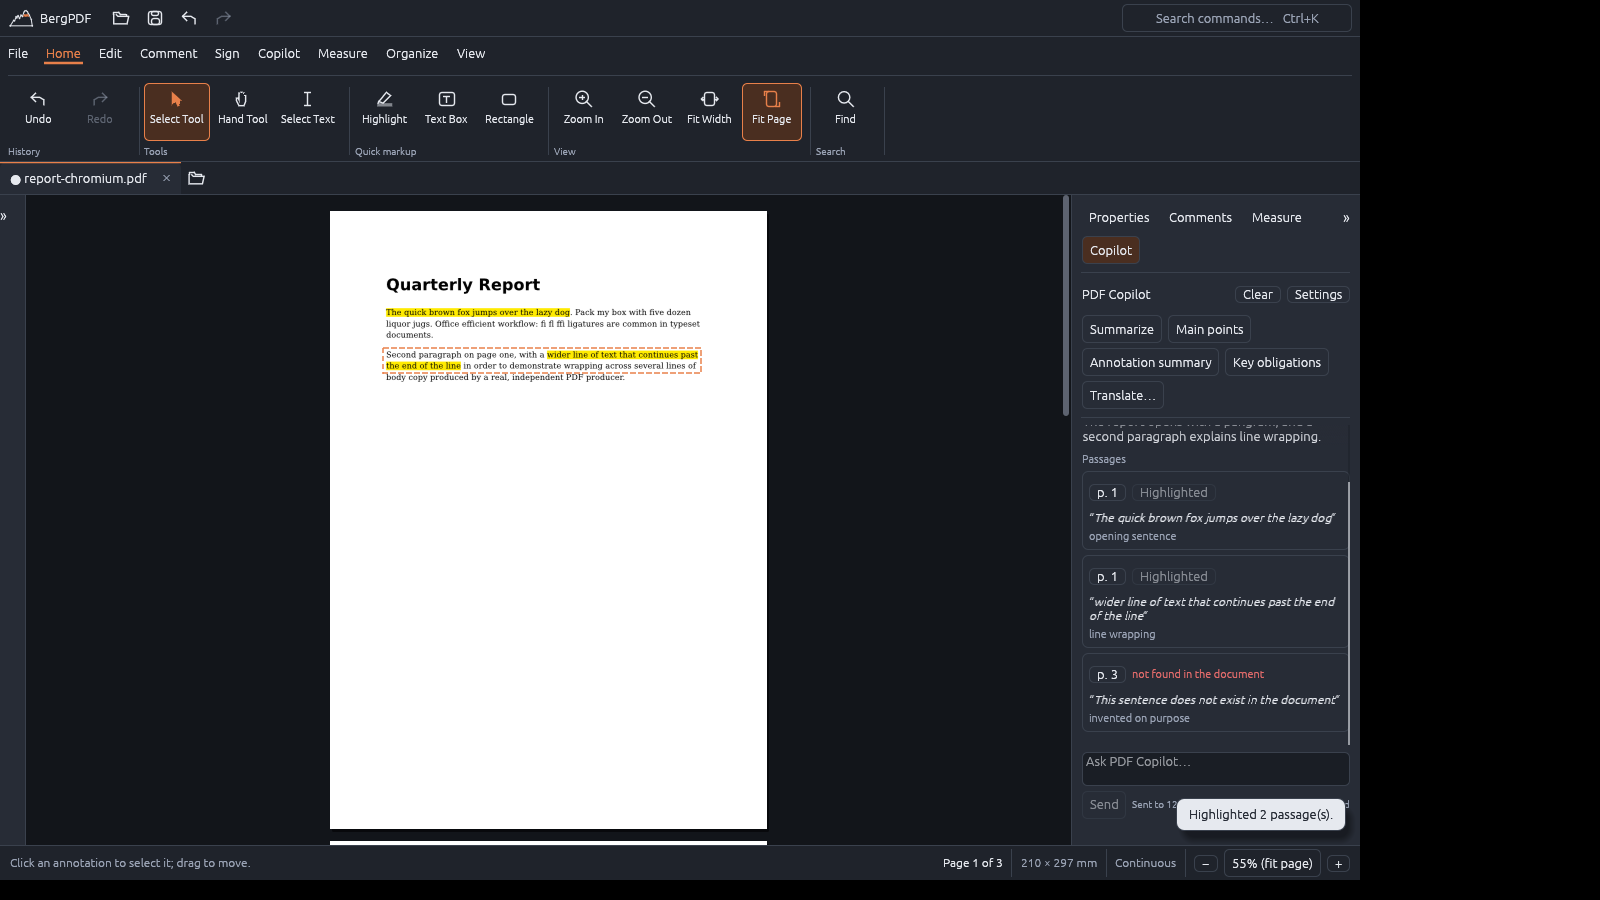1600x900 pixels.
Task: Click the Main points quick action
Action: (1209, 330)
